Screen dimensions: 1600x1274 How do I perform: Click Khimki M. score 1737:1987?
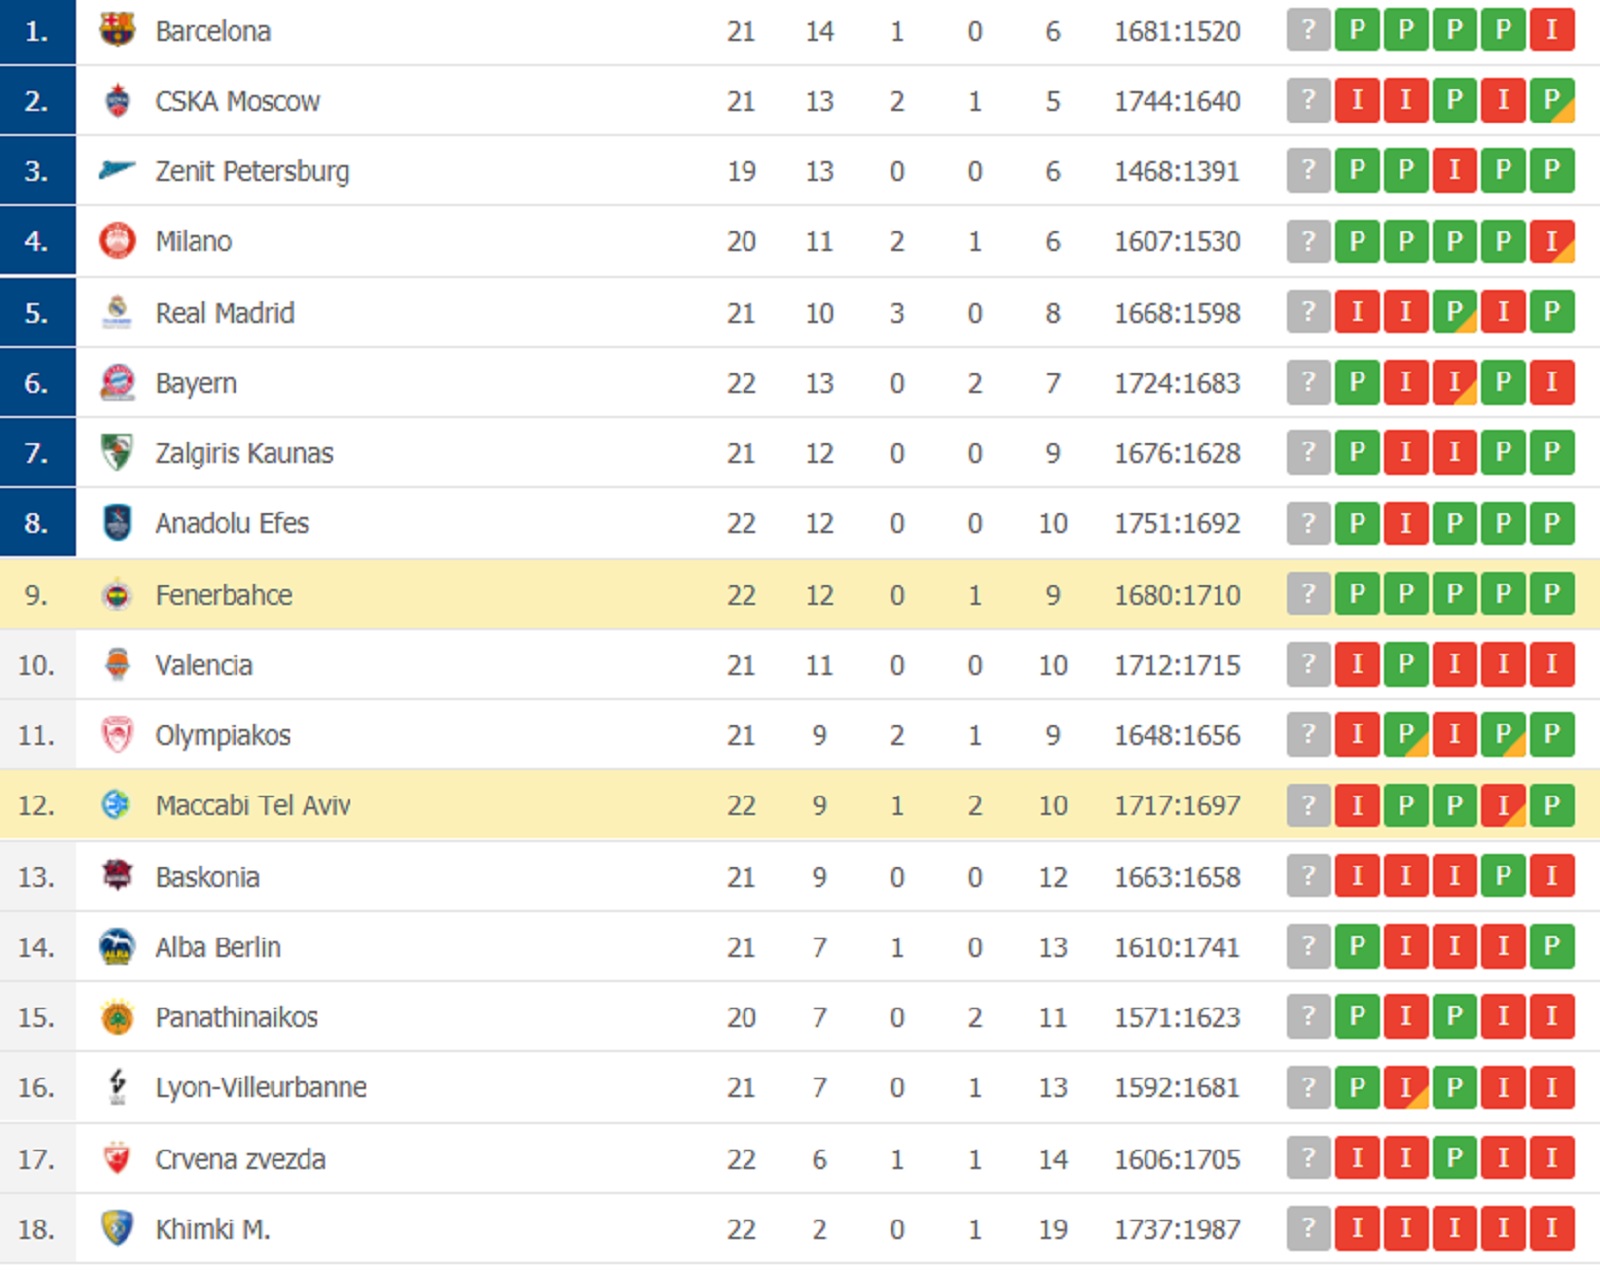coord(1177,1229)
